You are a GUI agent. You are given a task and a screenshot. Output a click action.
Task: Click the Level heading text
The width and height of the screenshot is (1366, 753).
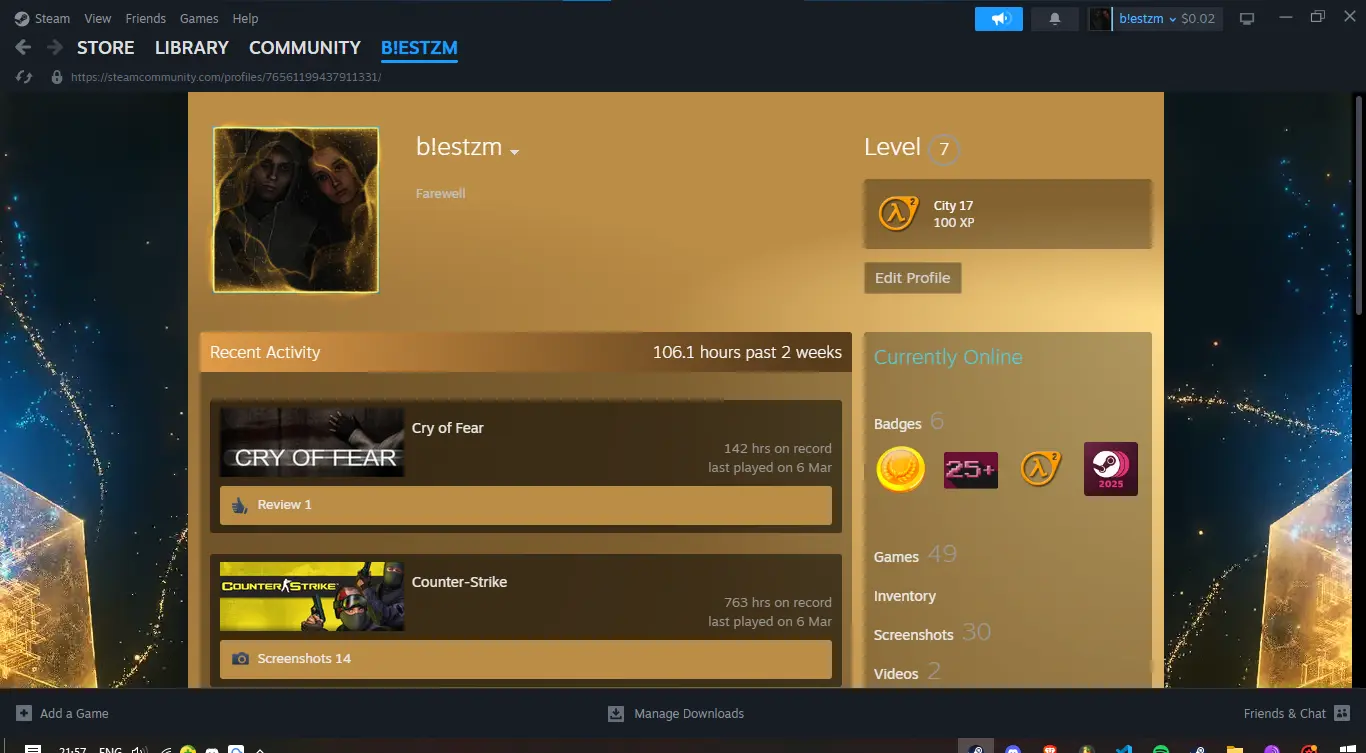[x=892, y=148]
